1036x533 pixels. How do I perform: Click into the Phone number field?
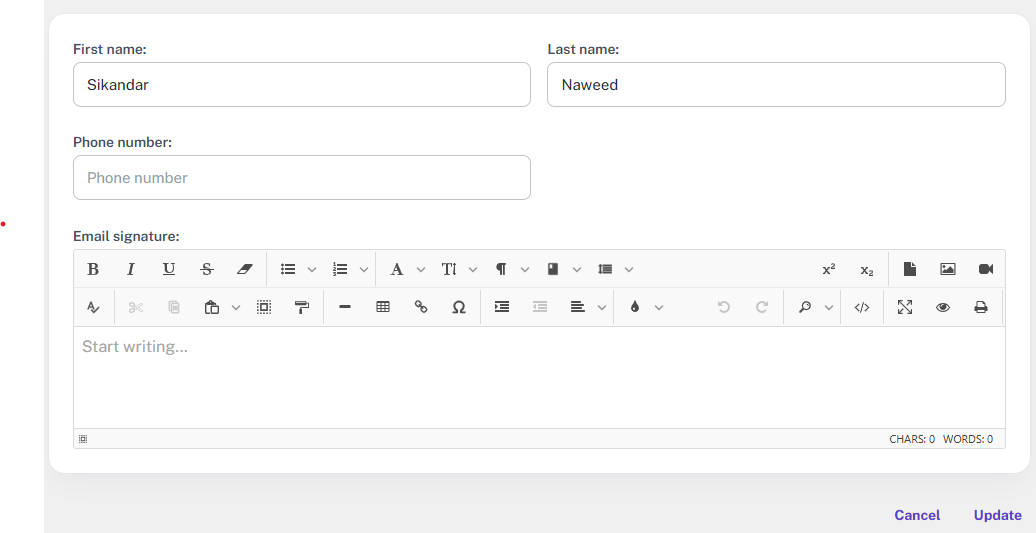(x=301, y=177)
